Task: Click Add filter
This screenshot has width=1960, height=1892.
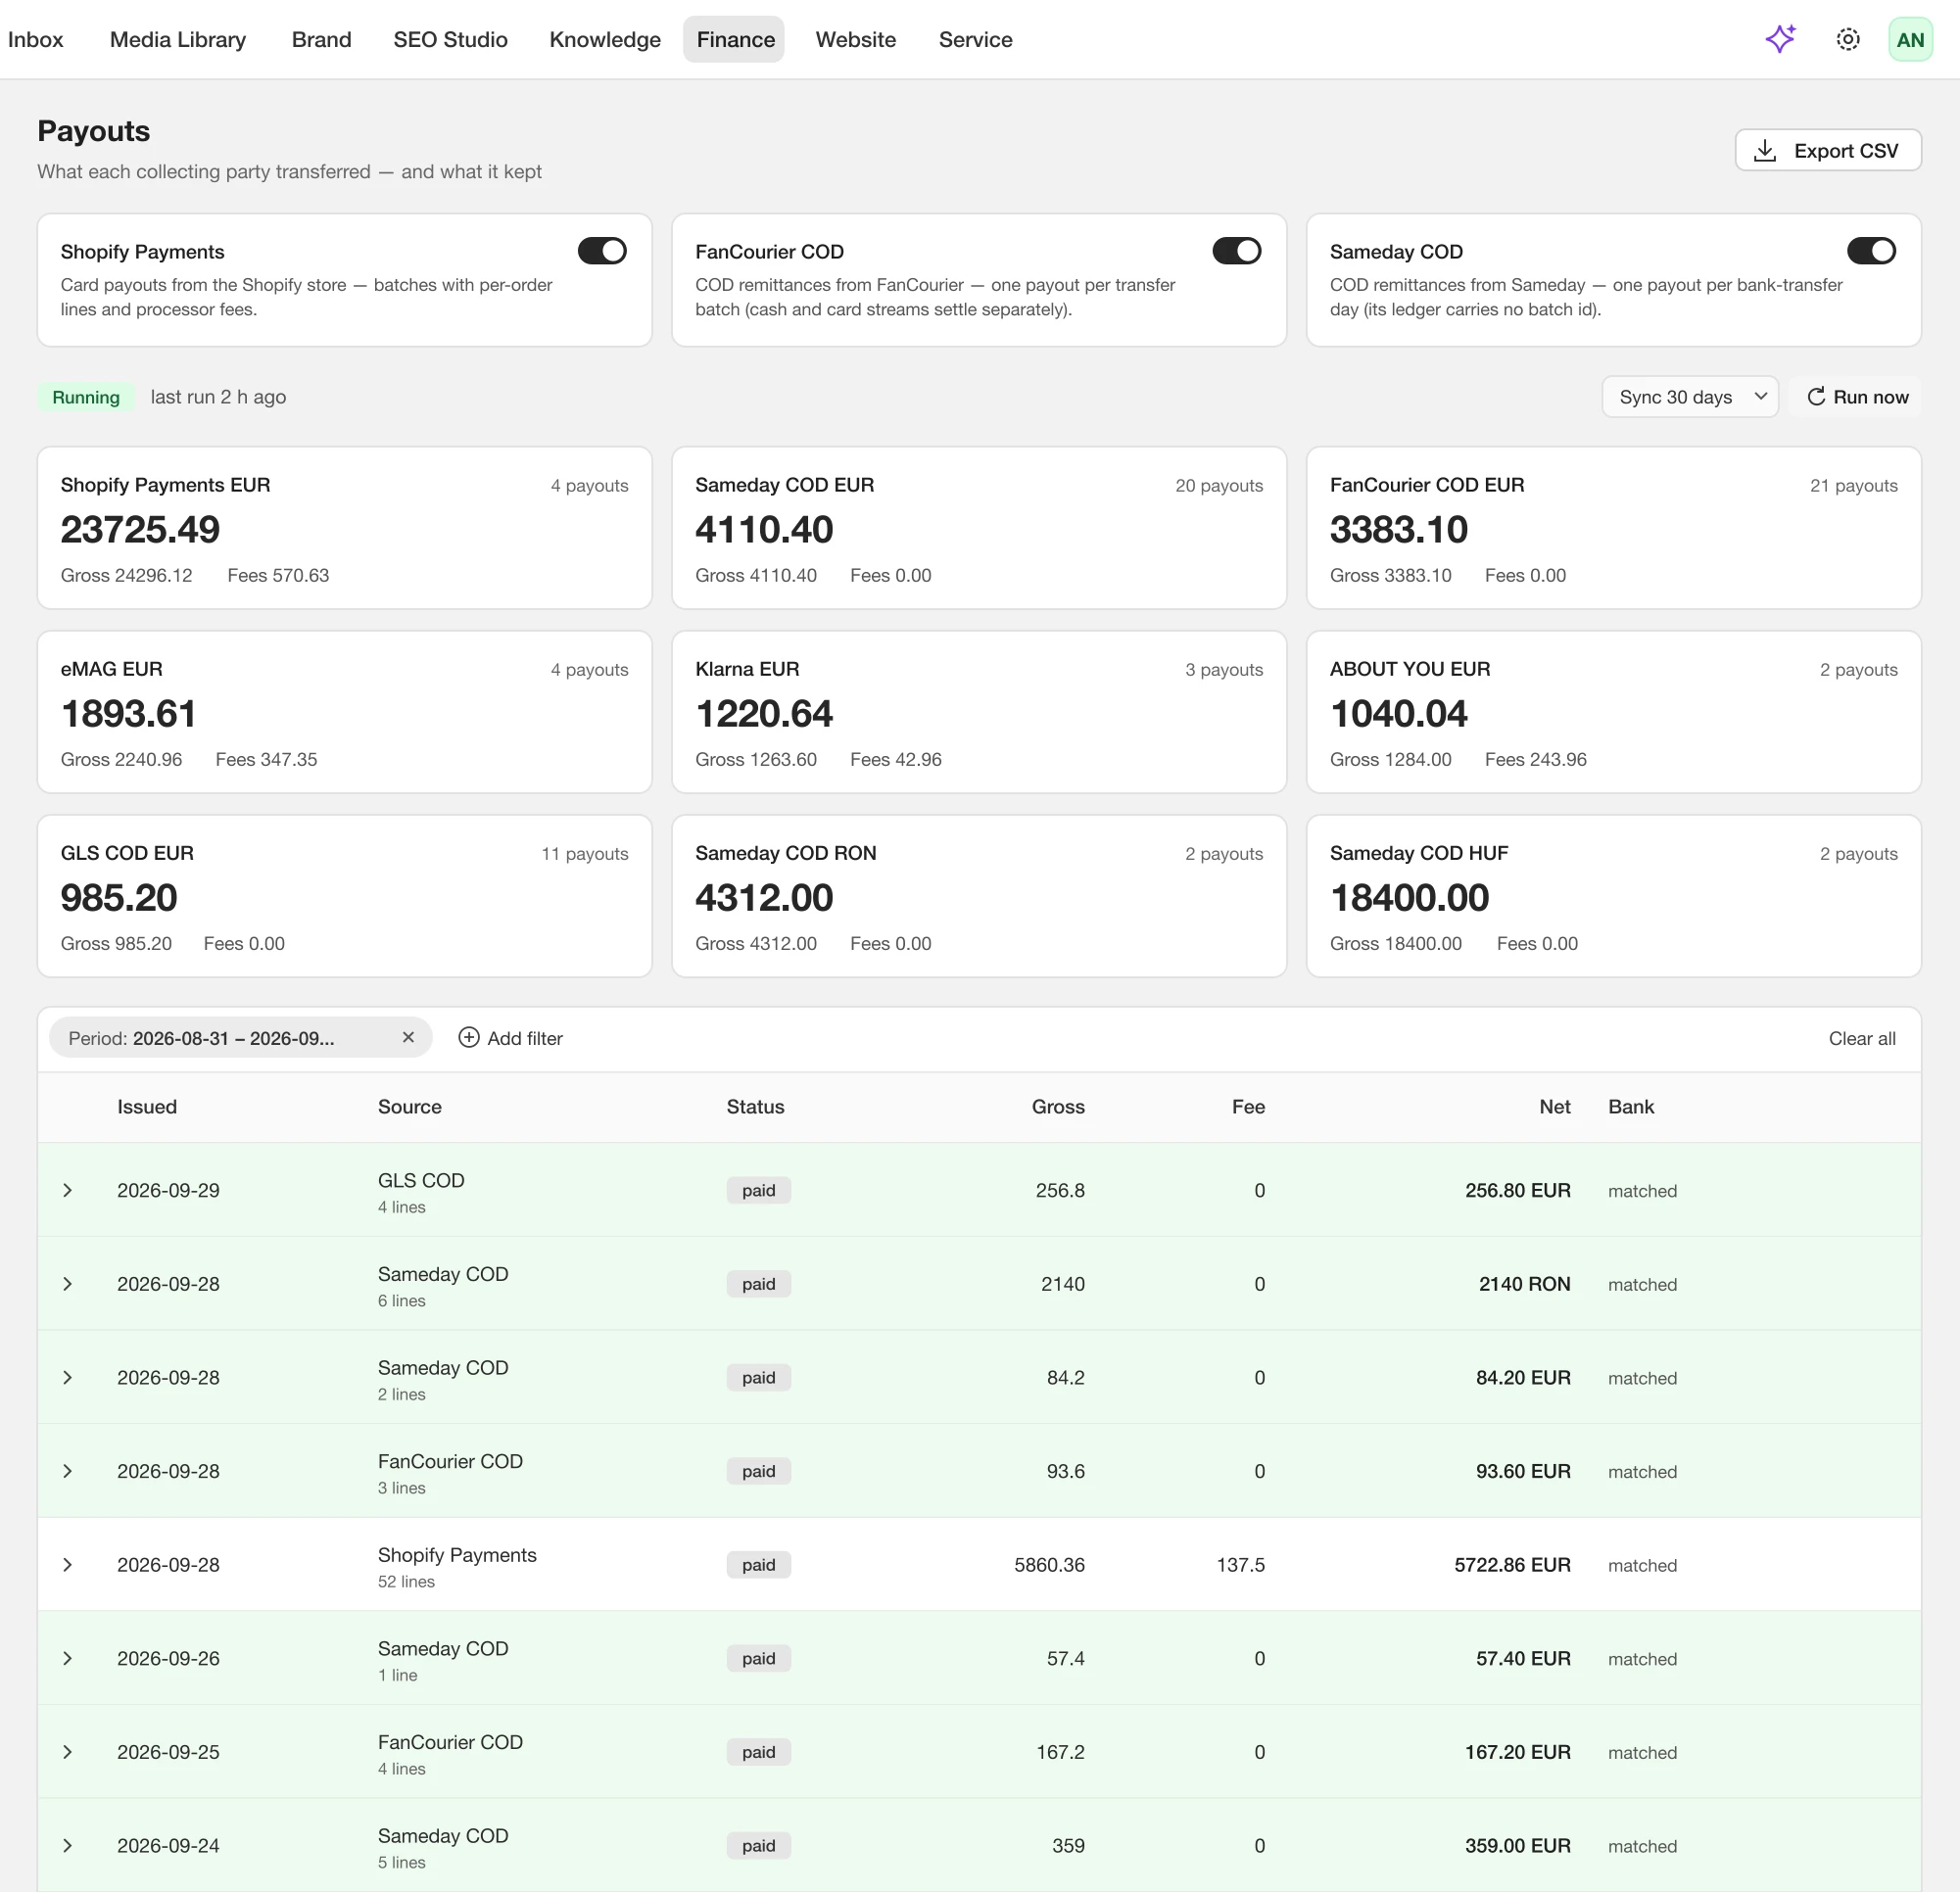Action: pyautogui.click(x=510, y=1038)
